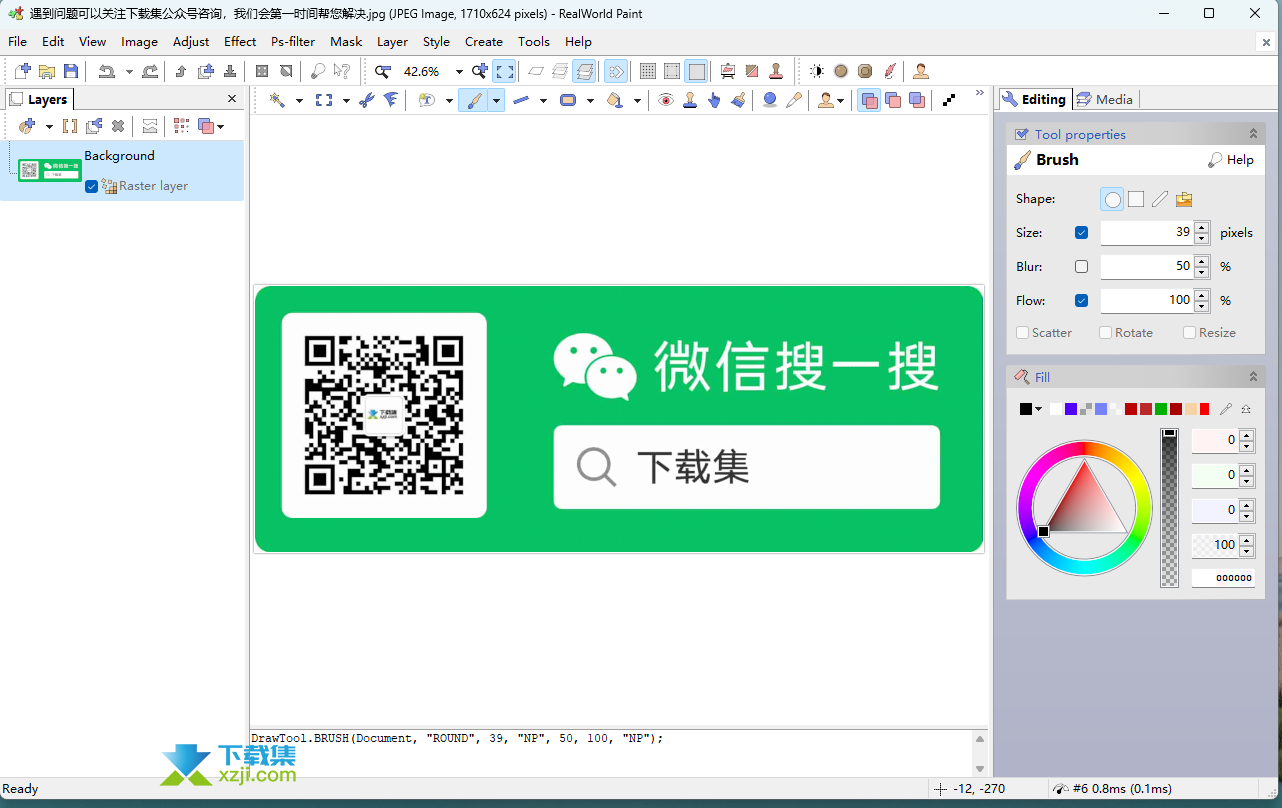
Task: Select the Brush tool in toolbar
Action: 473,100
